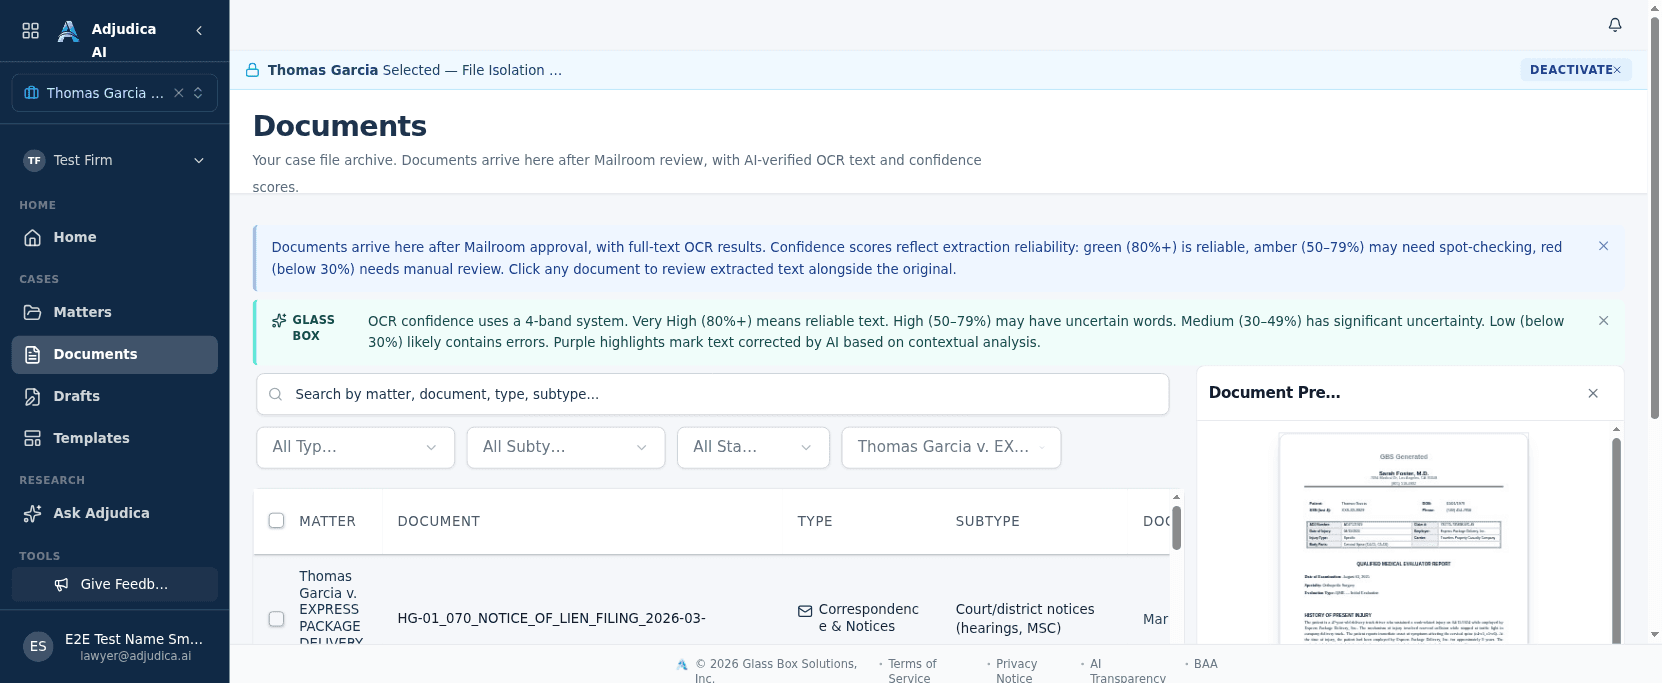Expand the Test Firm selector

(115, 160)
